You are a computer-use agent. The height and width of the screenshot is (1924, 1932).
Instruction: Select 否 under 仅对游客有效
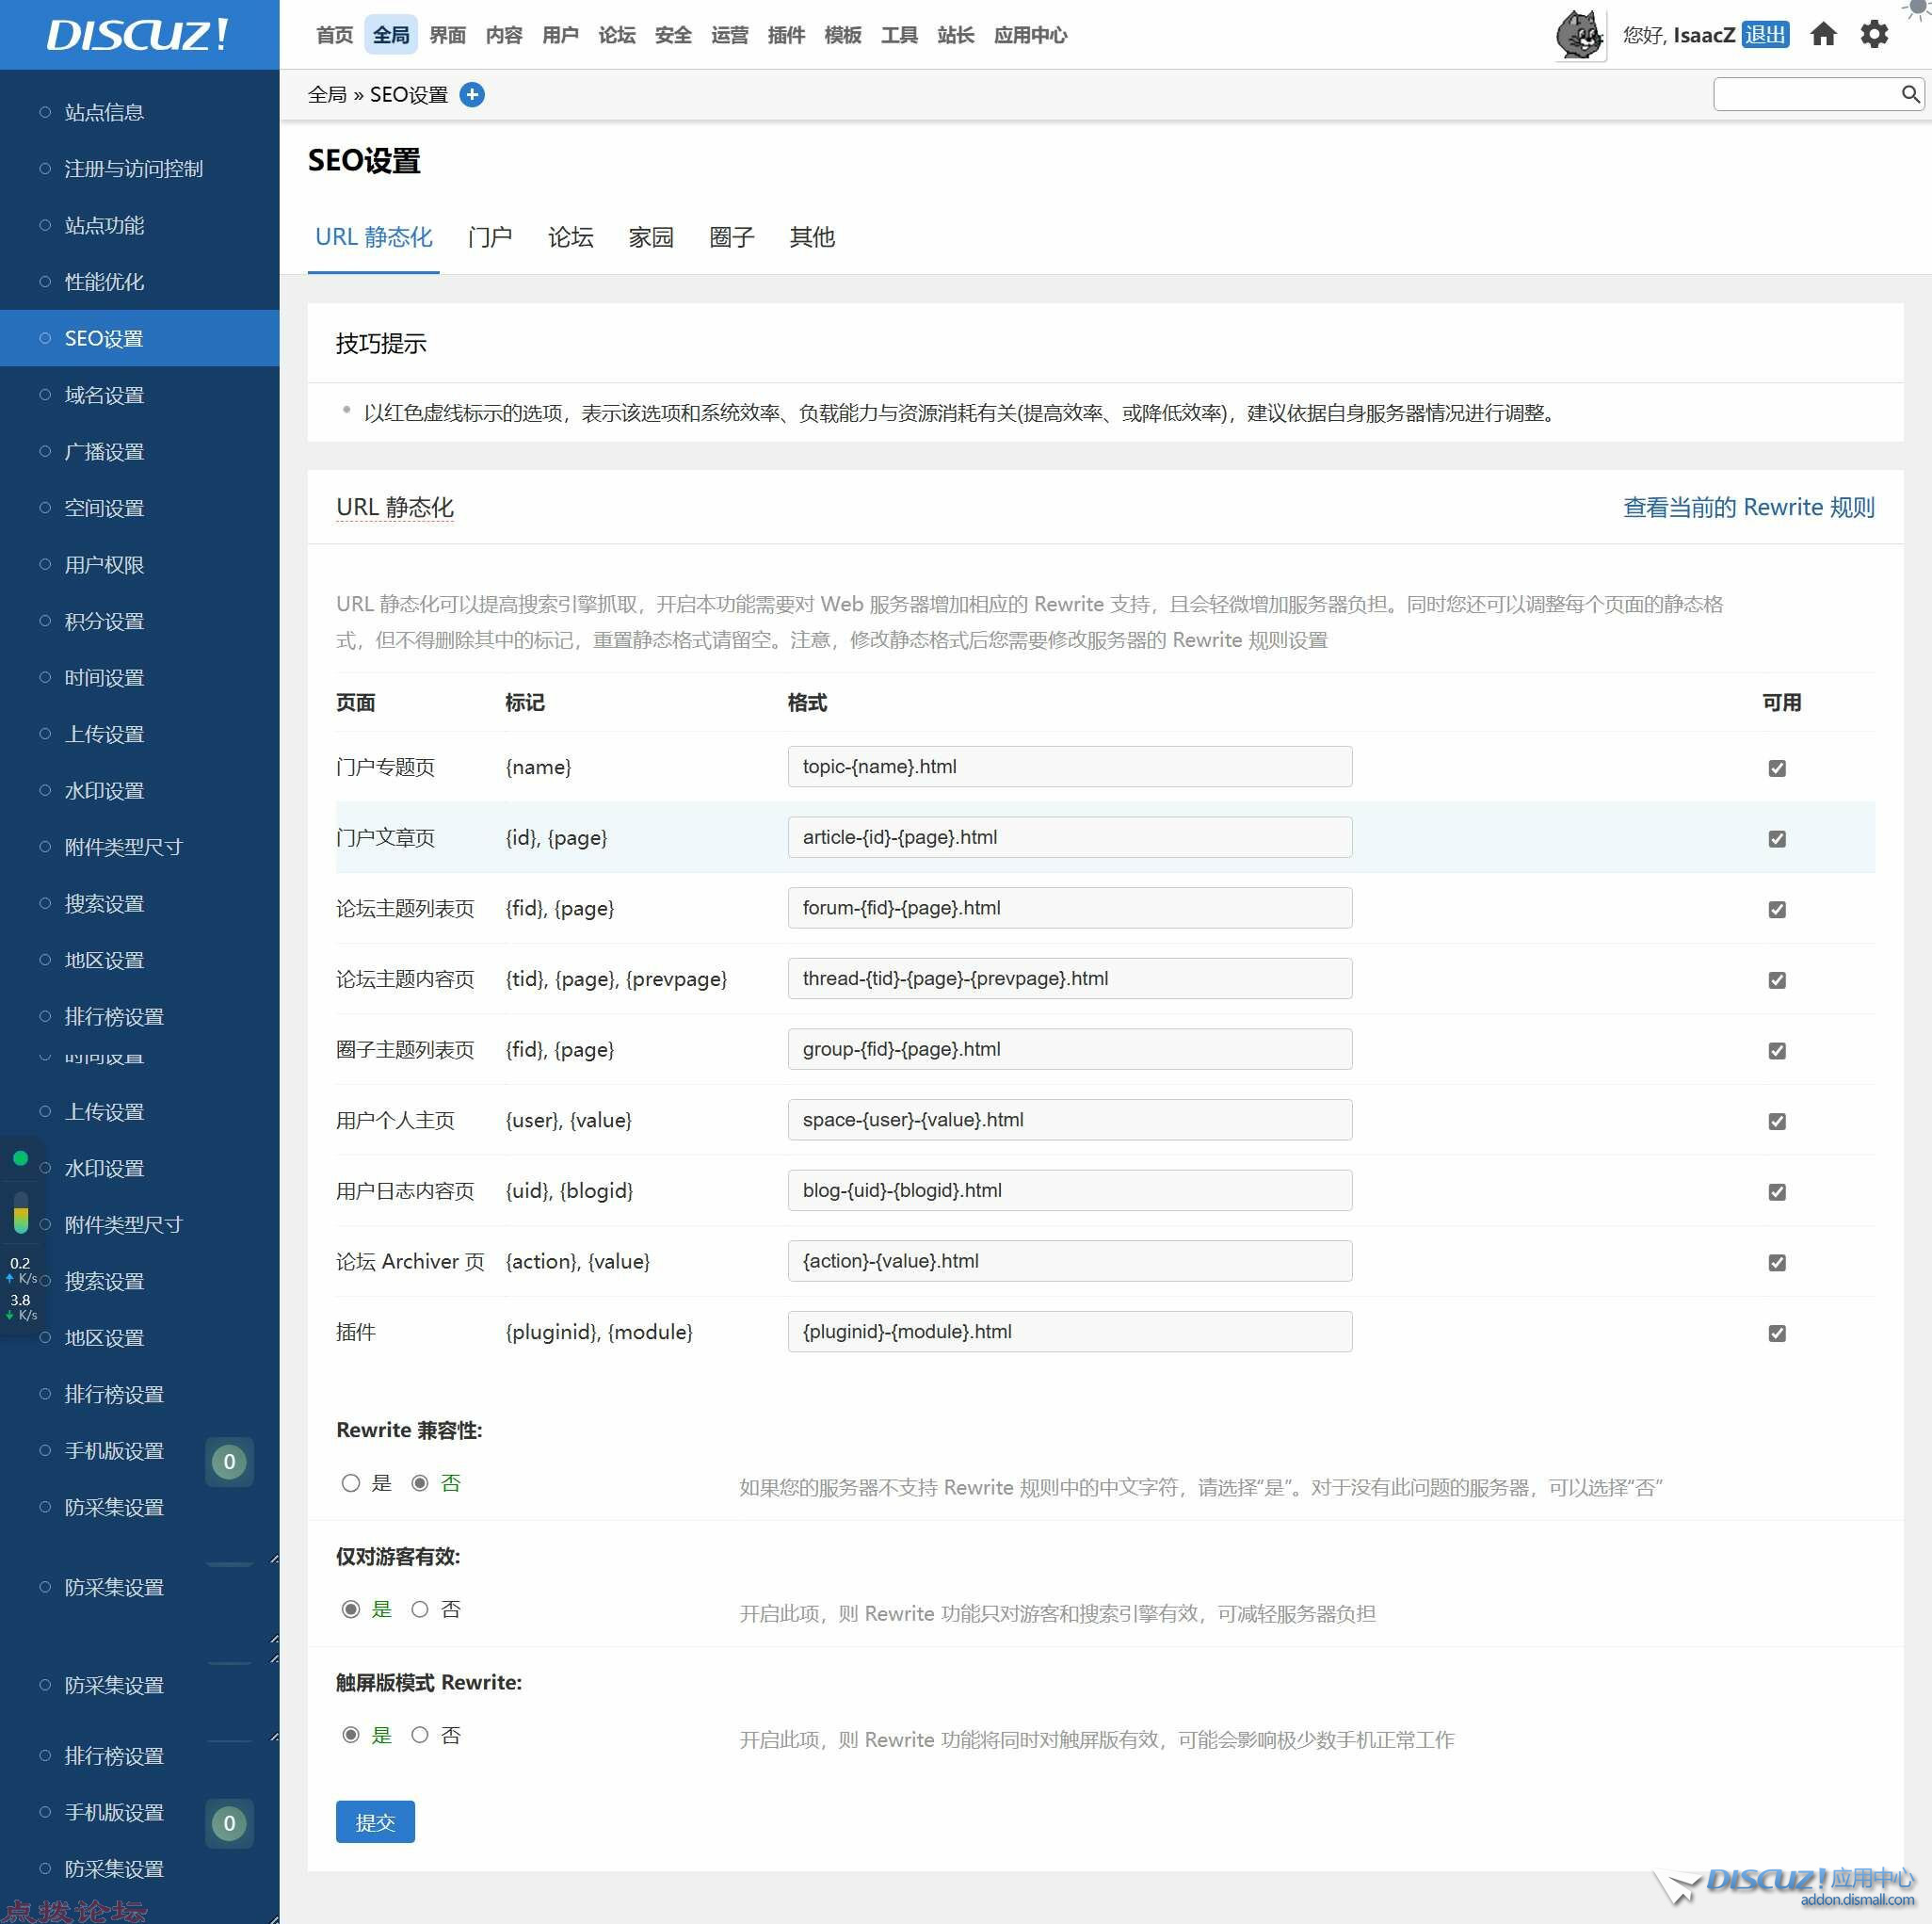420,1609
